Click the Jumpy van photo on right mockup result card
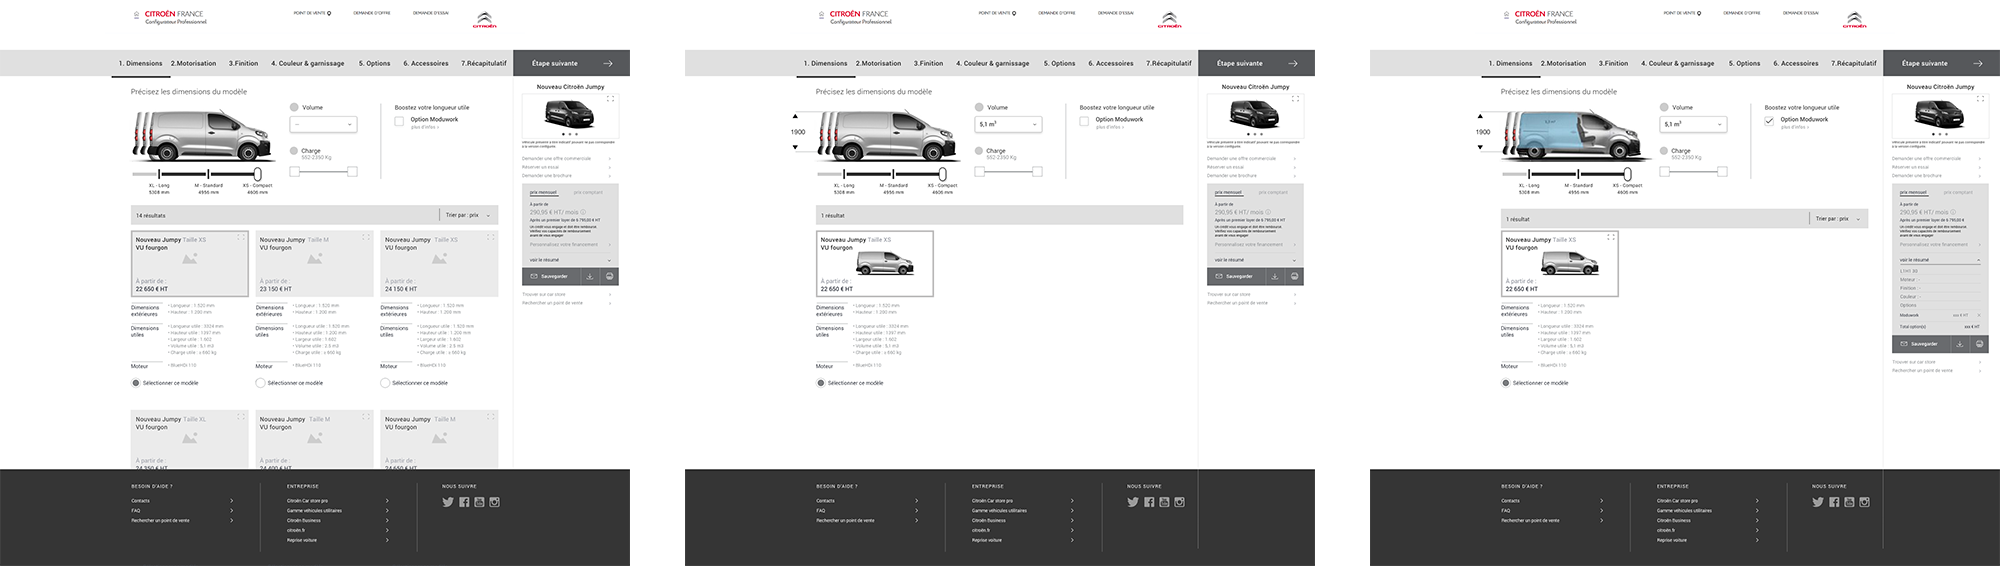This screenshot has height=566, width=2000. pyautogui.click(x=1570, y=263)
